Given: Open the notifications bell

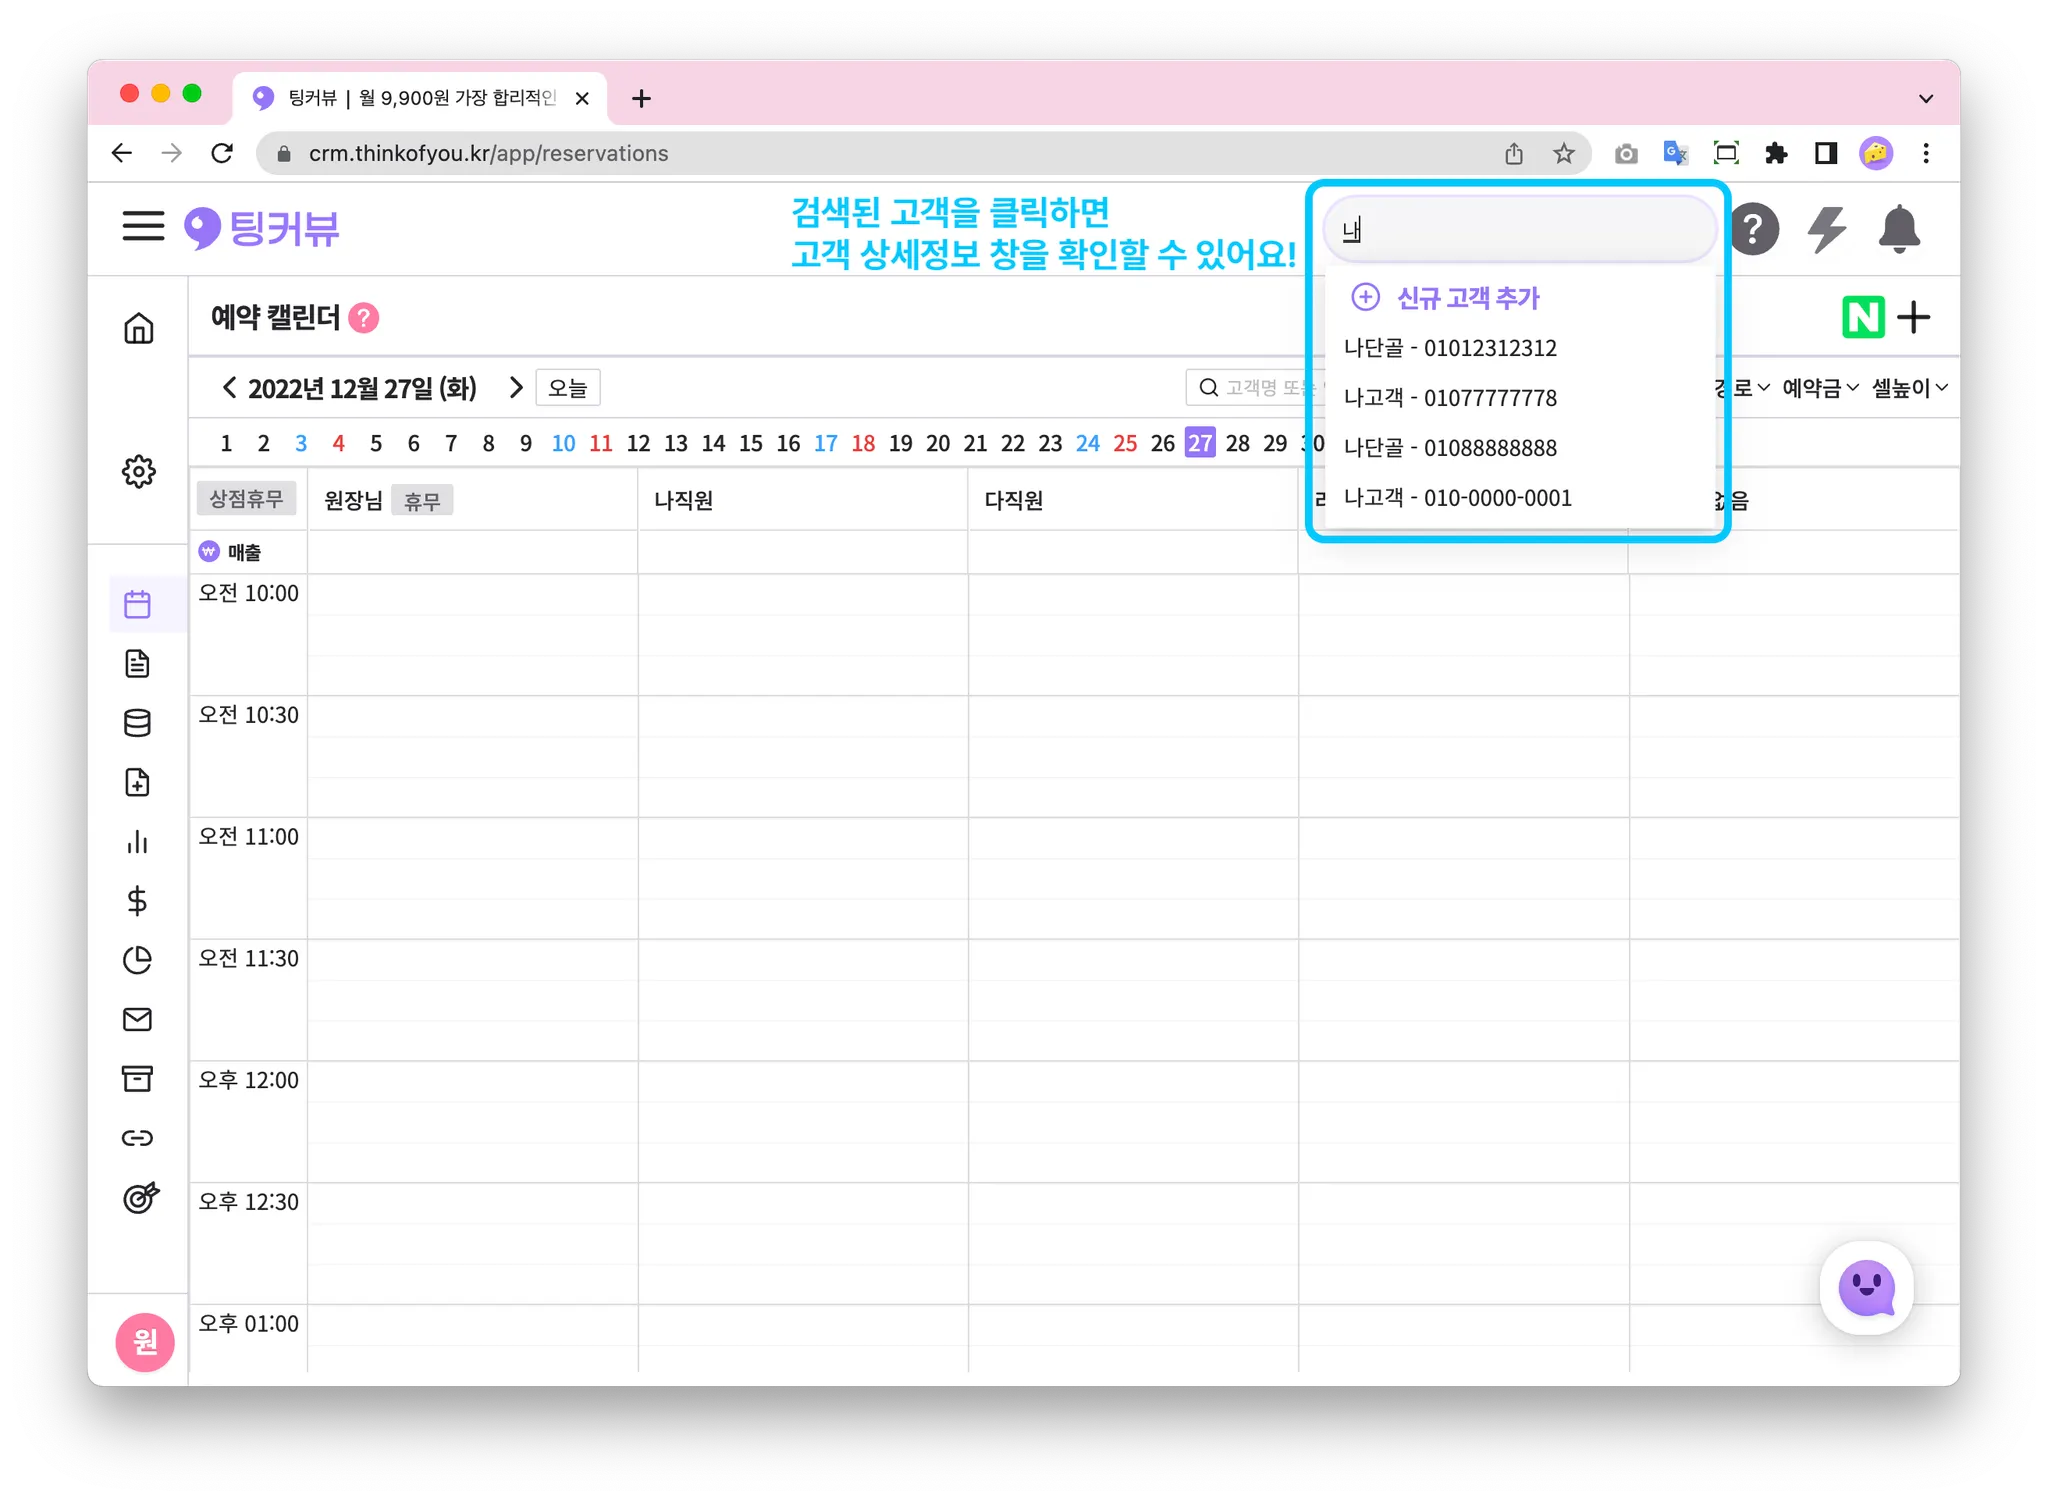Looking at the screenshot, I should point(1898,229).
